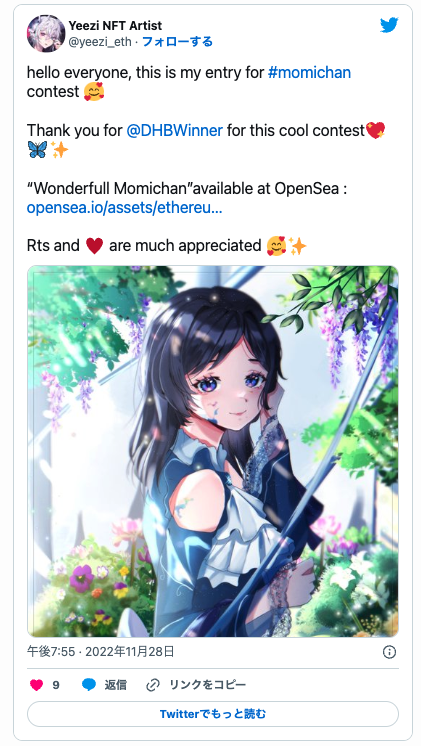The height and width of the screenshot is (746, 421).
Task: Select リンクをコピー copy link text
Action: pos(208,685)
